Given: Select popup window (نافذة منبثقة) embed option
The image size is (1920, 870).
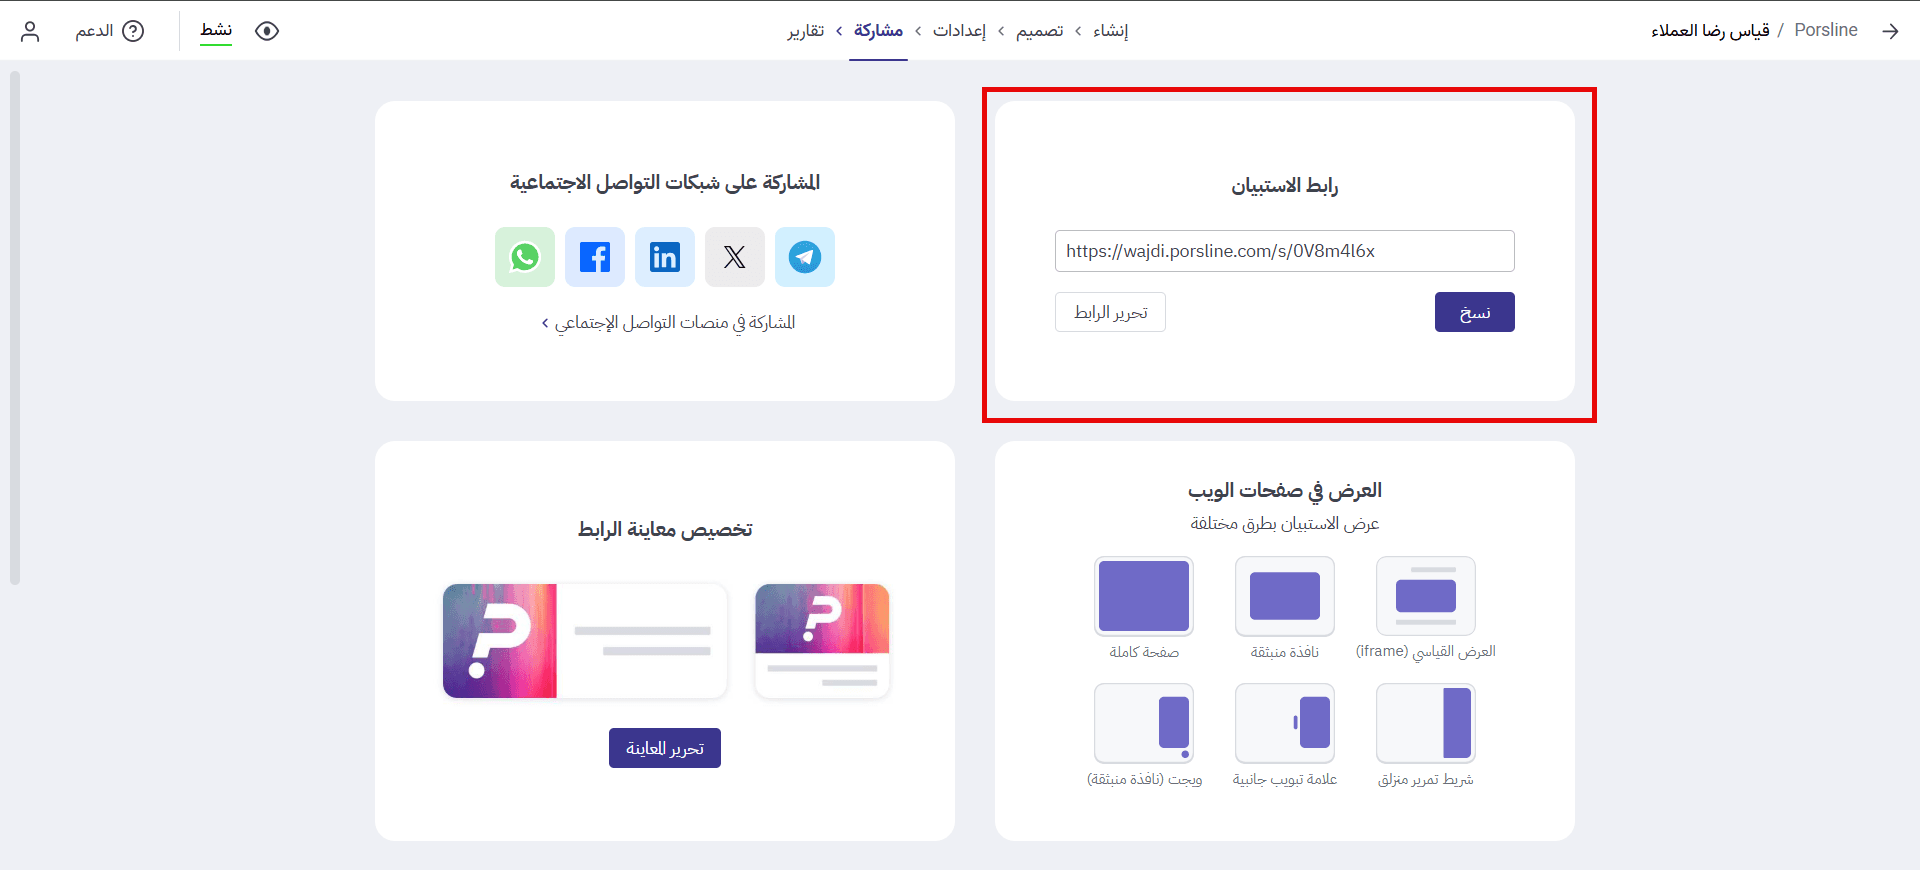Looking at the screenshot, I should [x=1285, y=596].
